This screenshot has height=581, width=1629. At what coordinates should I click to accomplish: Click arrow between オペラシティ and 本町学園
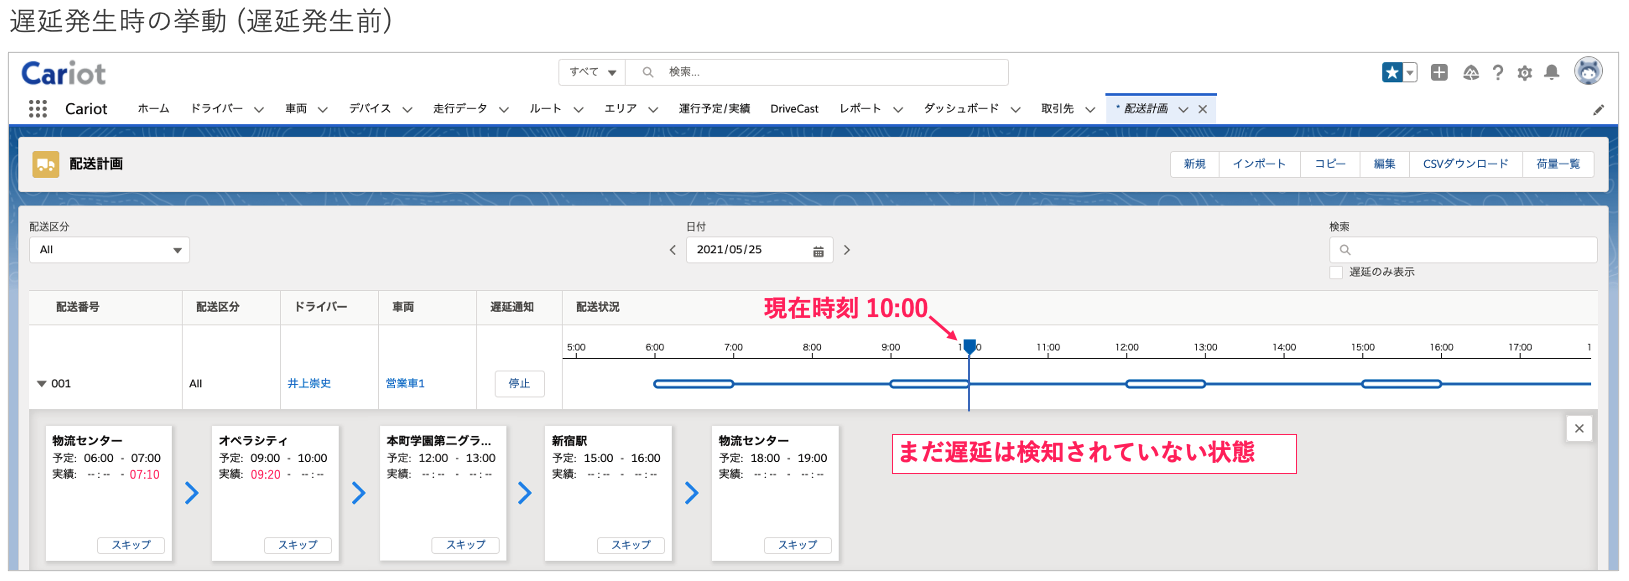tap(358, 493)
